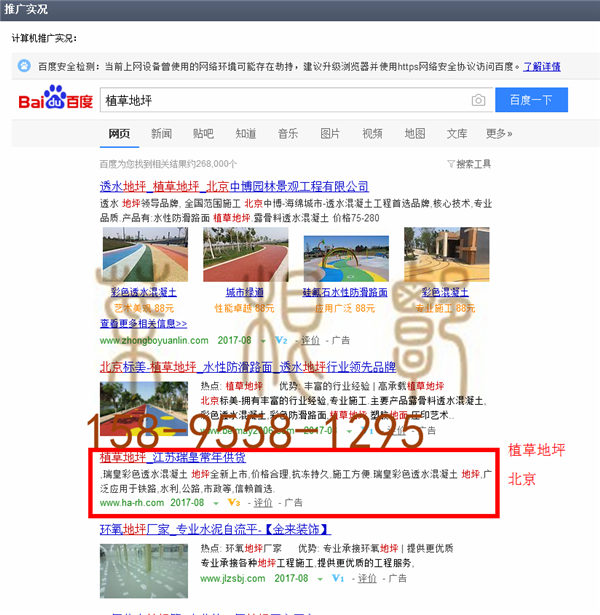Expand dropdown arrow next to zhongboyuanlin.com date
Screen dimensions: 600x615
[263, 341]
